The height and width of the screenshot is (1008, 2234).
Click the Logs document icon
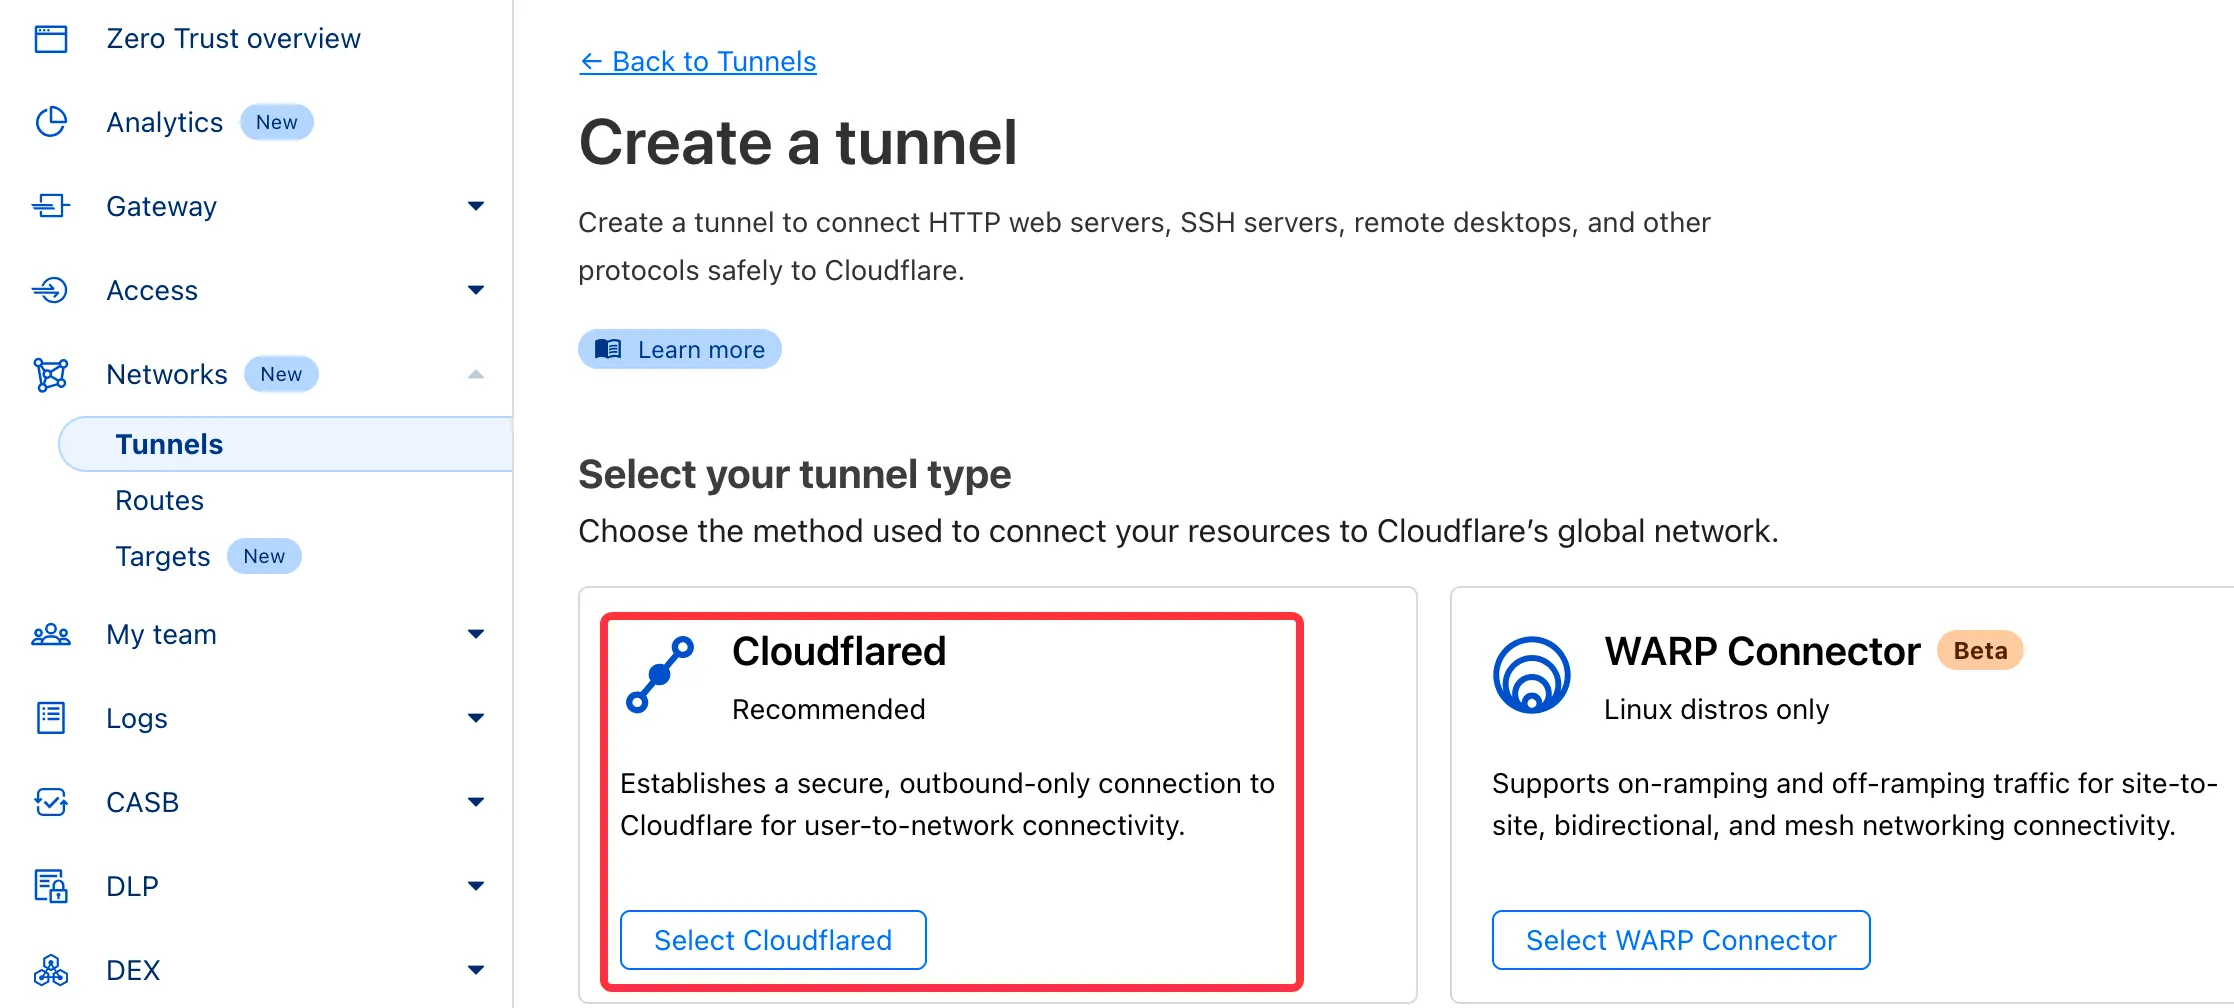(x=51, y=718)
